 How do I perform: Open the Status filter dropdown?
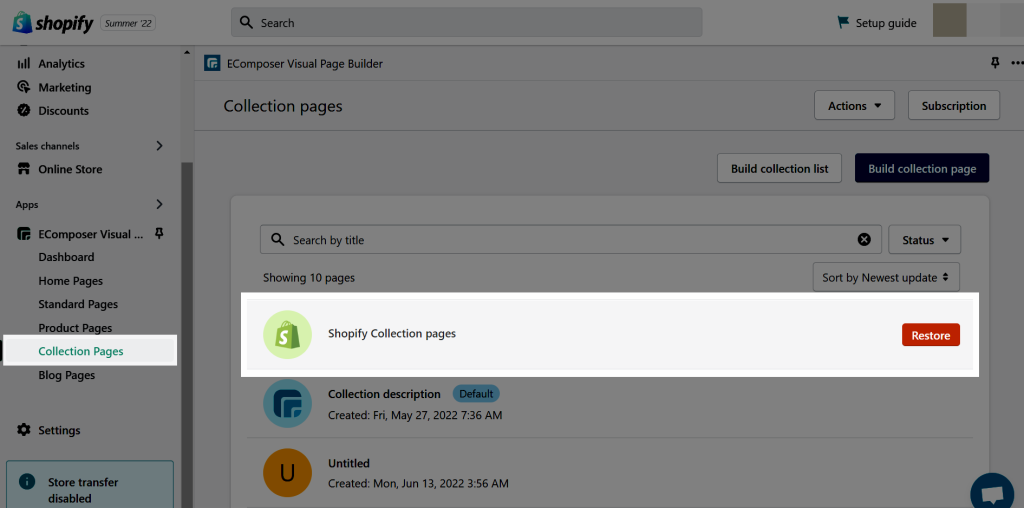coord(925,240)
